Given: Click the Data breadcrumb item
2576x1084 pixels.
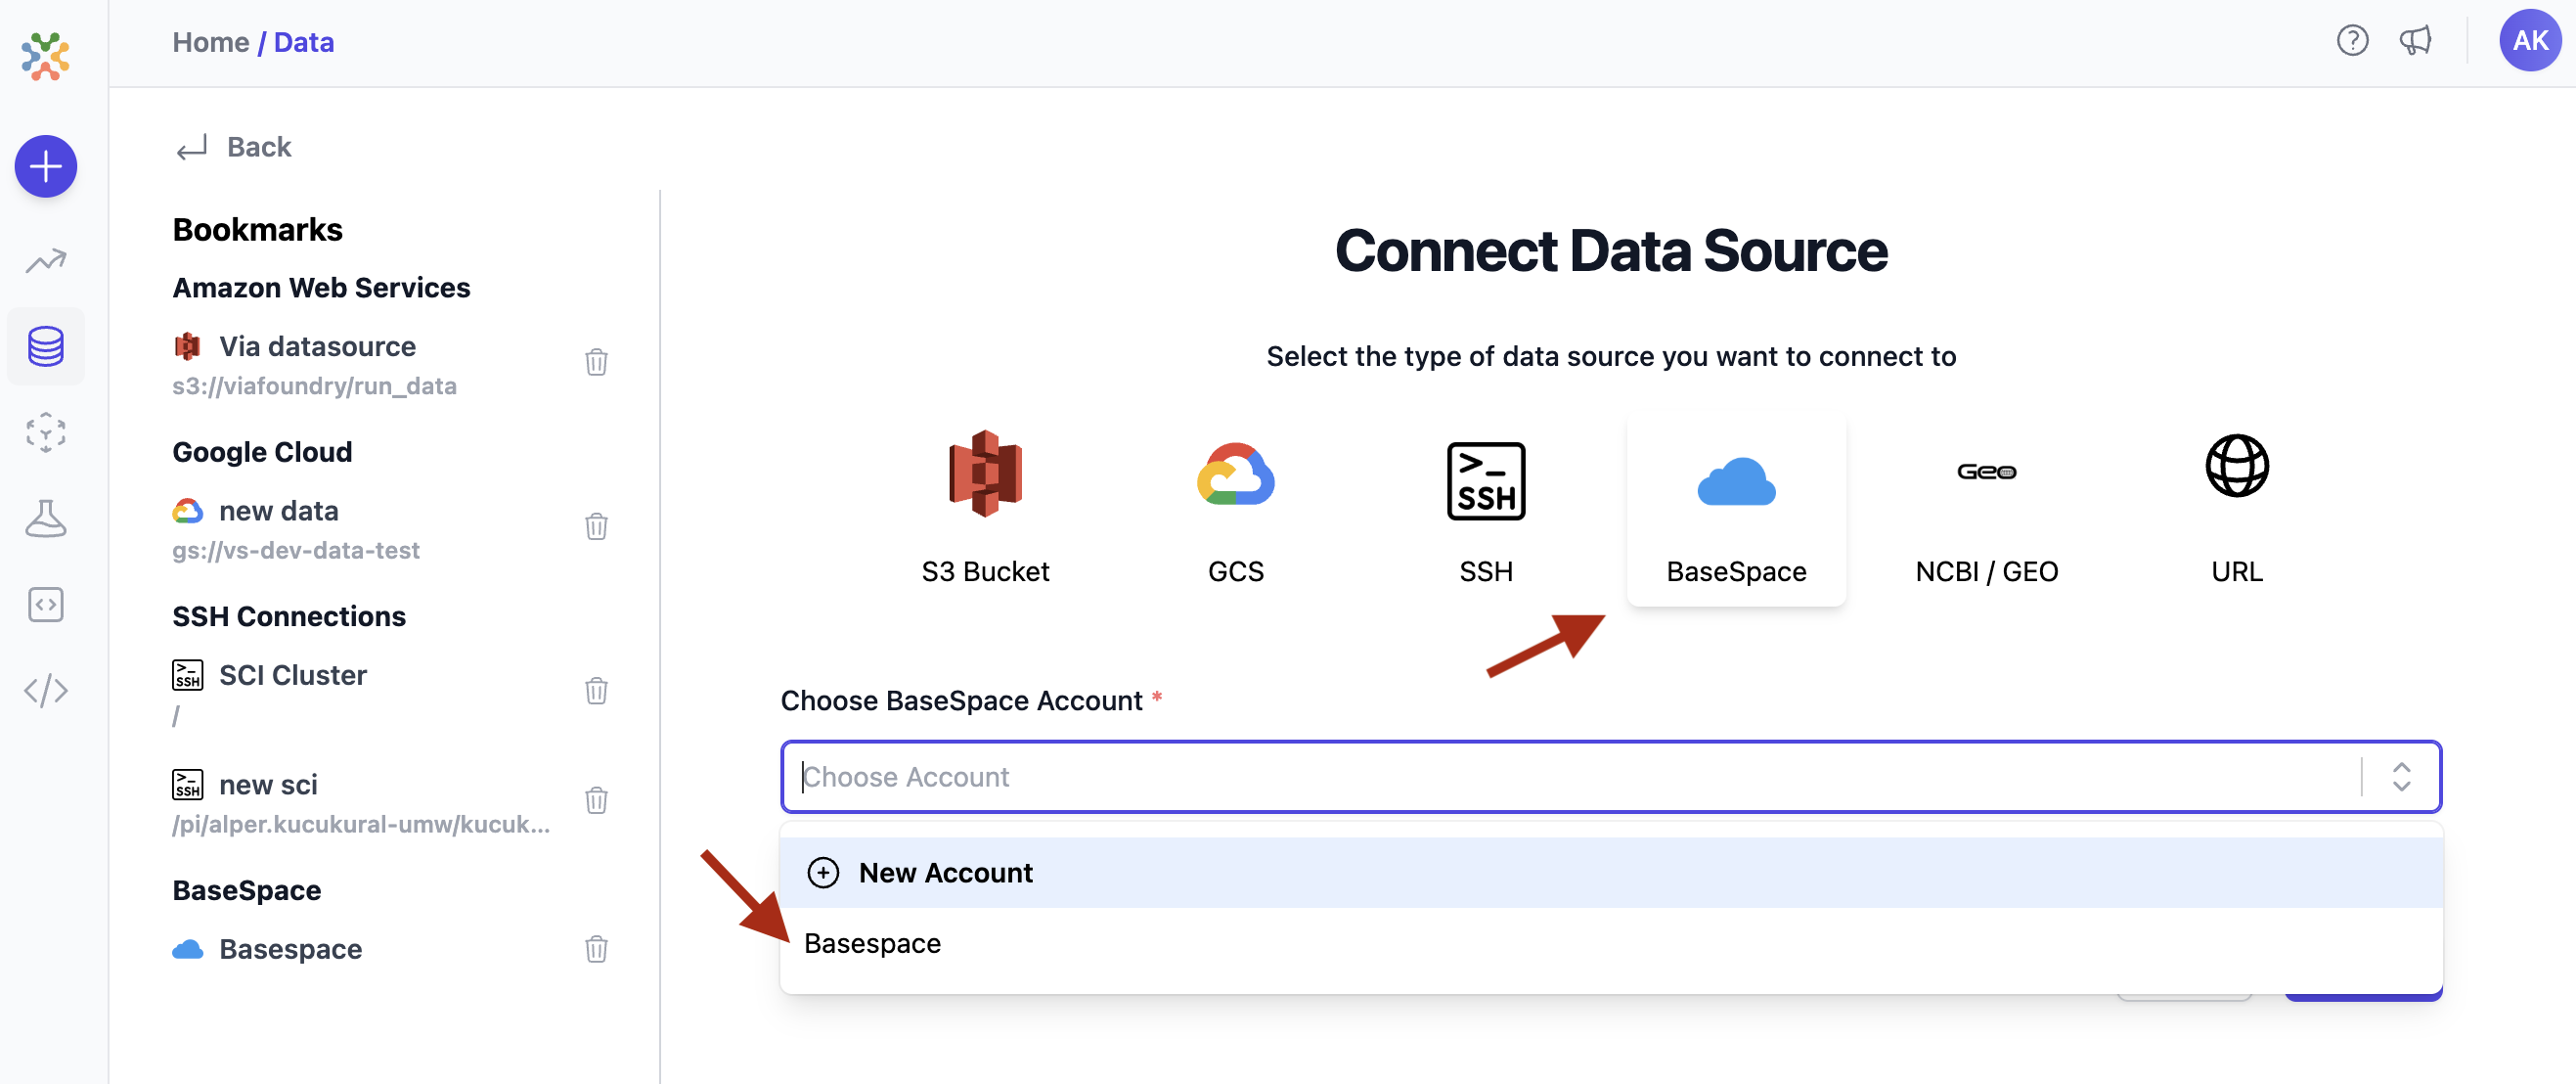Looking at the screenshot, I should [x=303, y=42].
